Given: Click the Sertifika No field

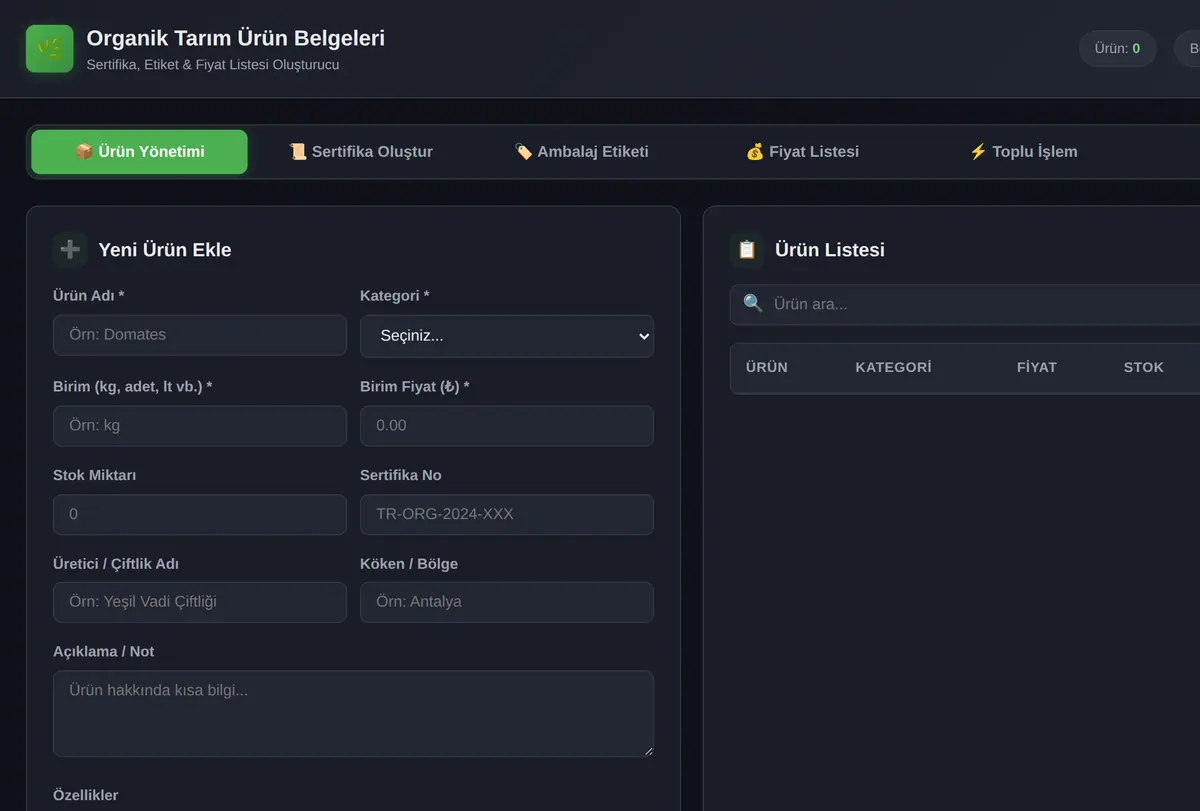Looking at the screenshot, I should (x=507, y=514).
